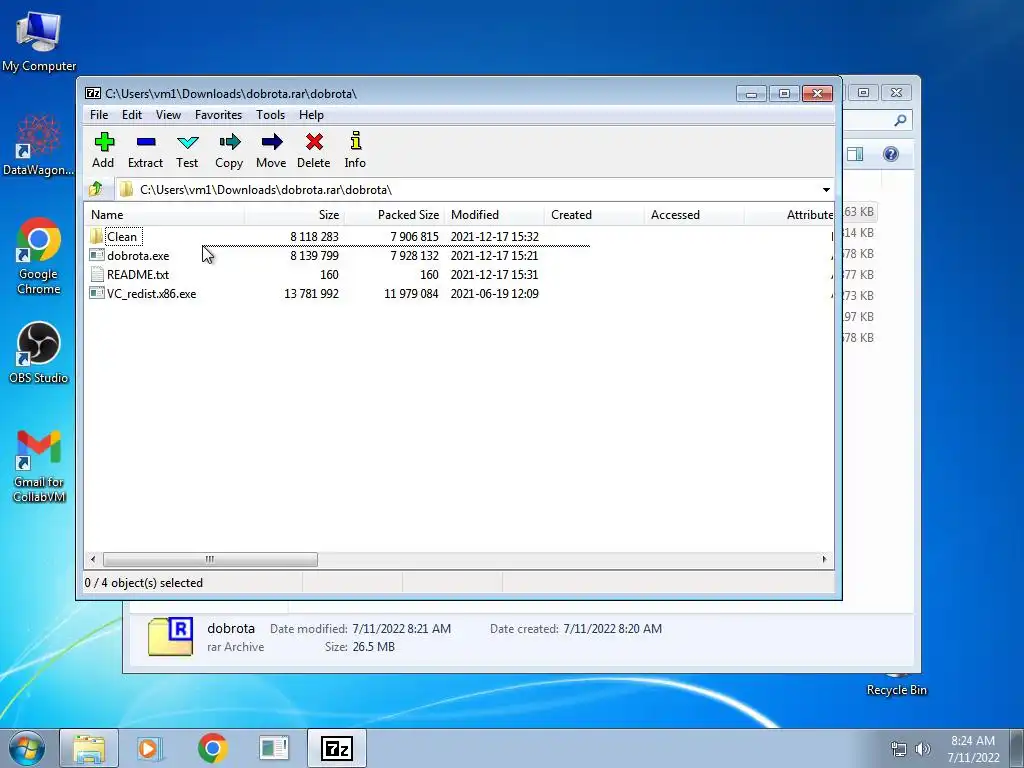Click the 13 781 992 size cell
The image size is (1024, 768).
(x=312, y=294)
